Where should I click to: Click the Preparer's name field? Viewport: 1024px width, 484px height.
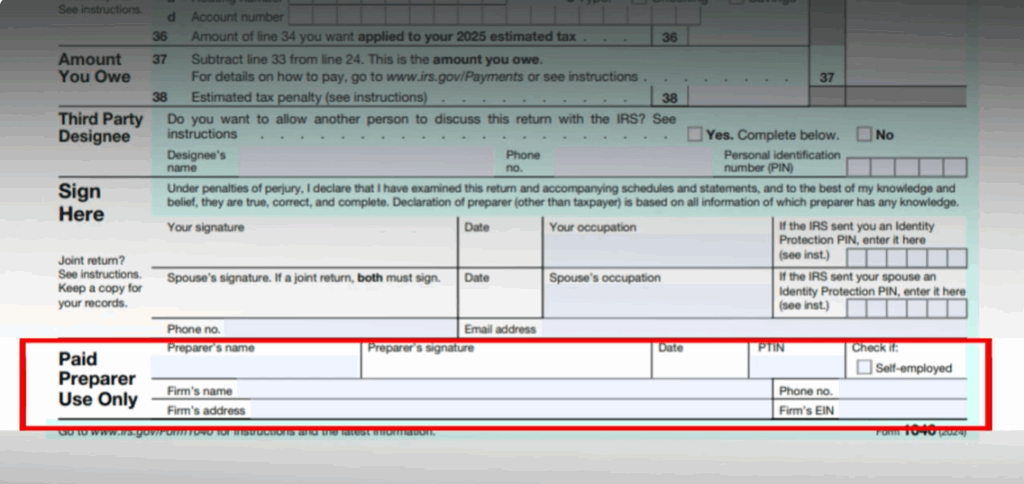[256, 366]
